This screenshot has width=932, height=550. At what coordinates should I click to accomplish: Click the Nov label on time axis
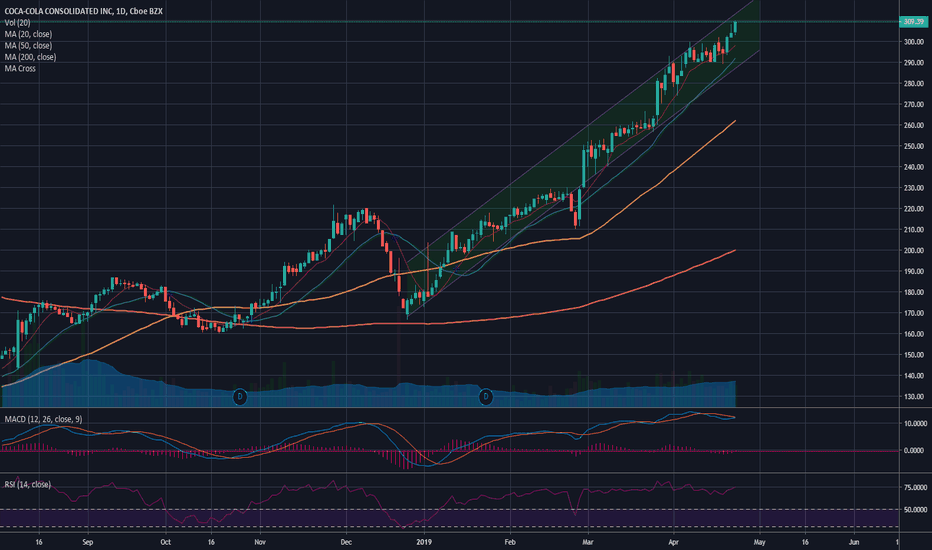(259, 542)
